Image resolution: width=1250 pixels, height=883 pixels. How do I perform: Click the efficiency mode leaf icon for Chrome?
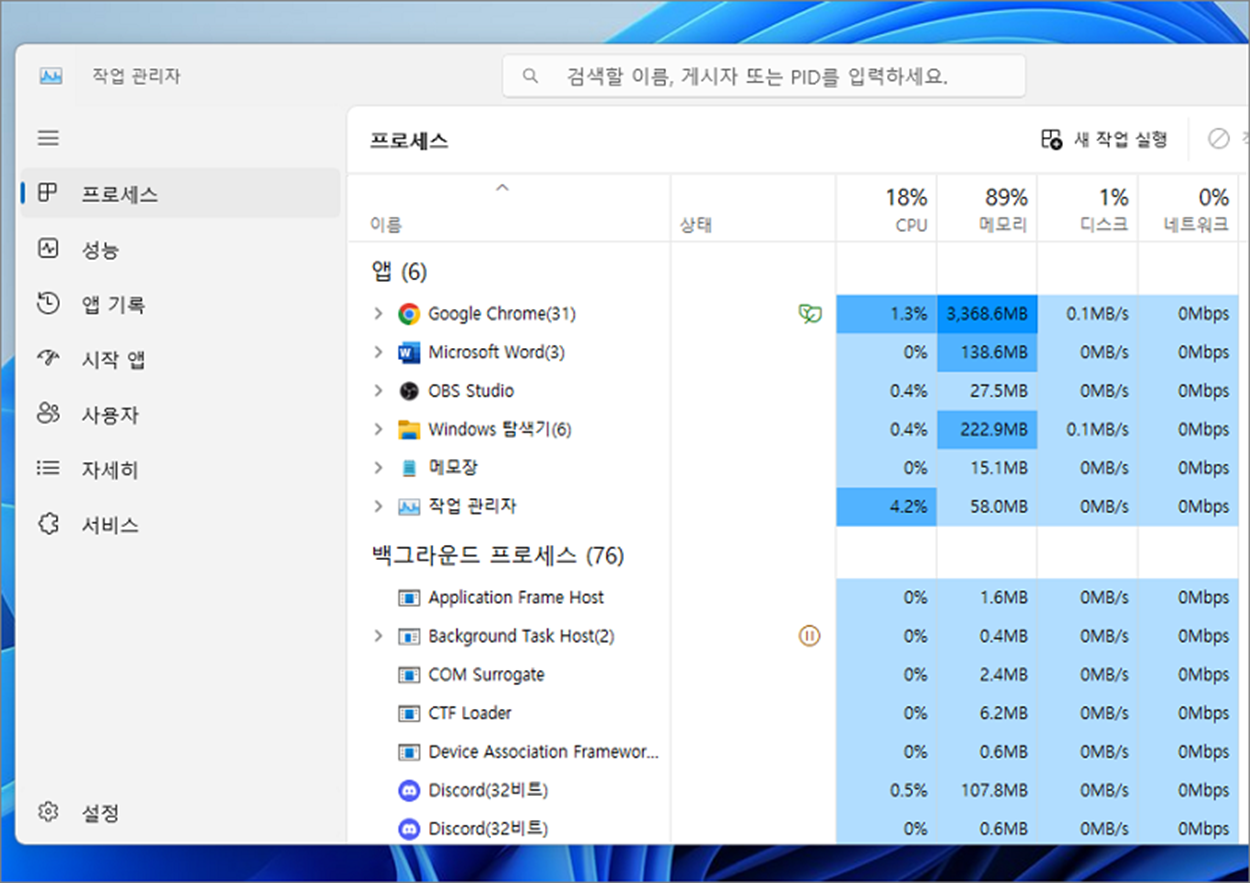click(810, 314)
